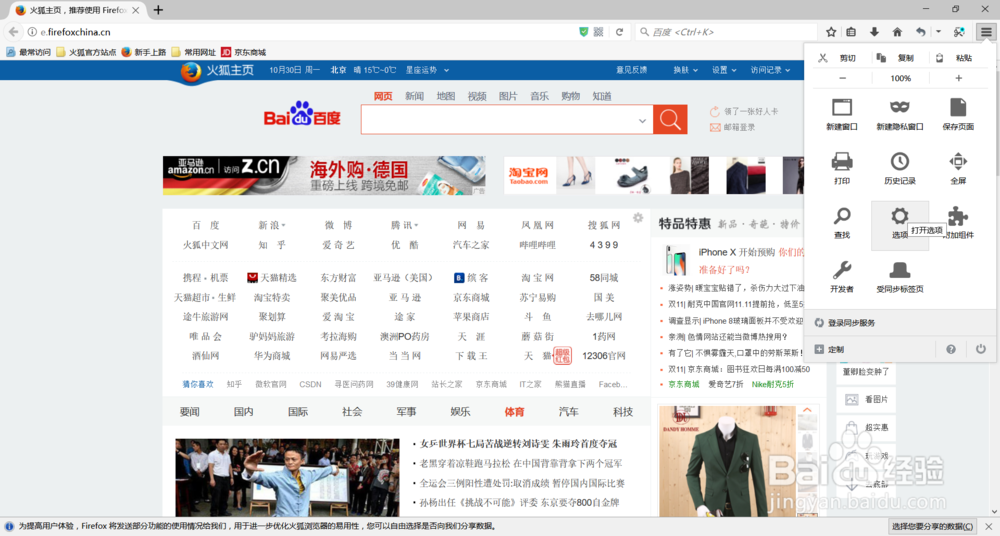The height and width of the screenshot is (536, 1000).
Task: Click the Baidu search magnifier button
Action: point(670,119)
